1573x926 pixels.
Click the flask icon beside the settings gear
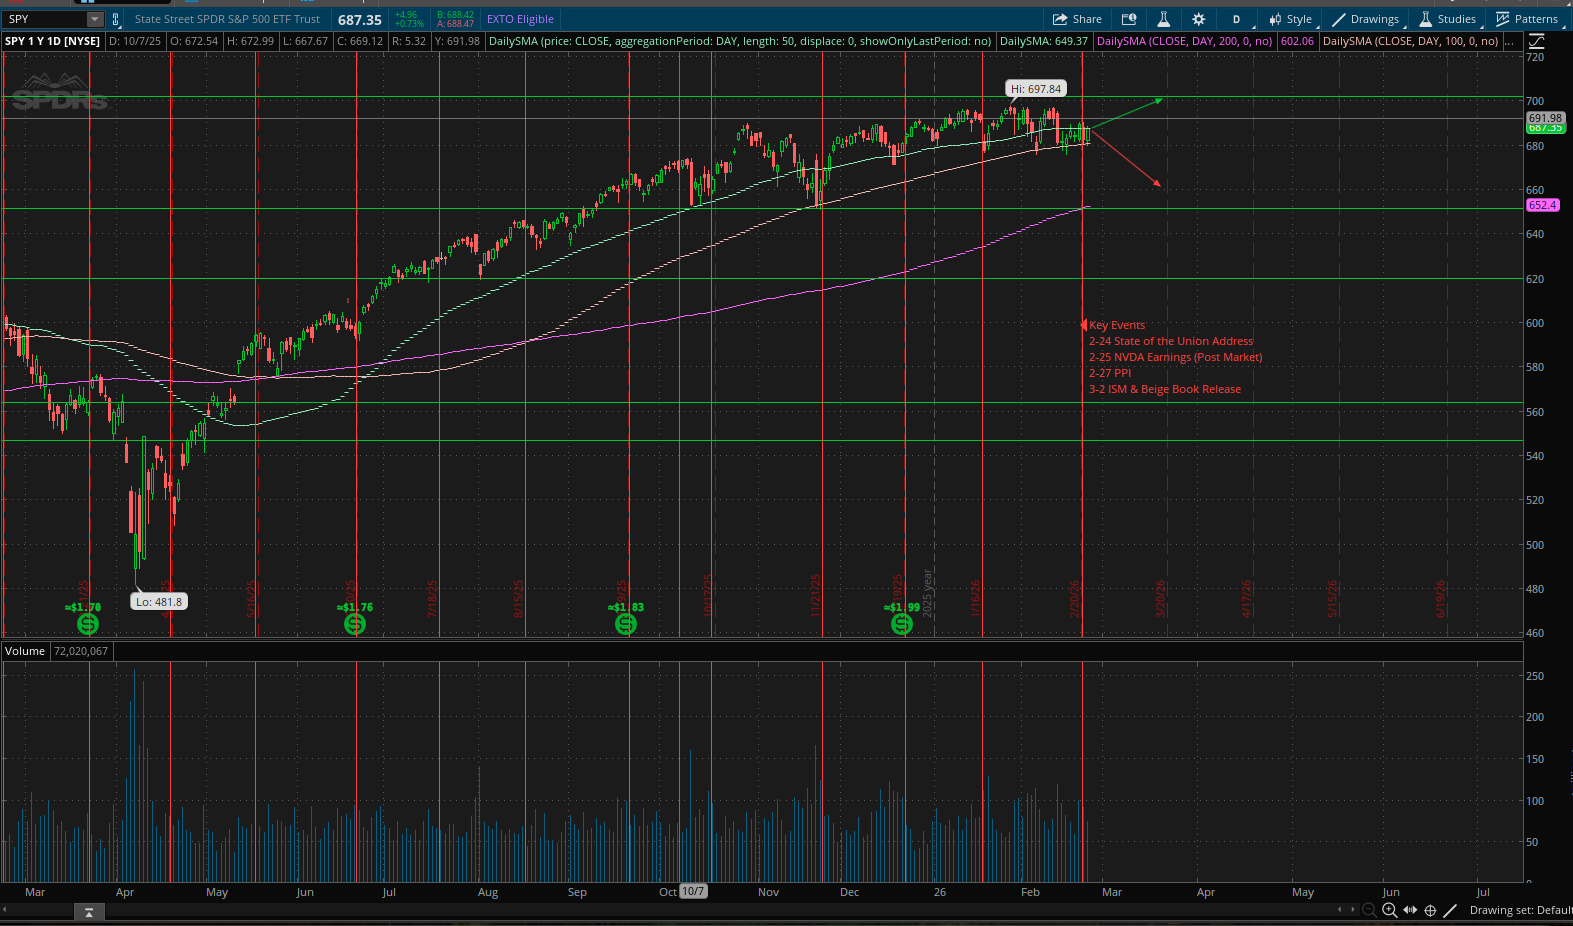[1163, 19]
